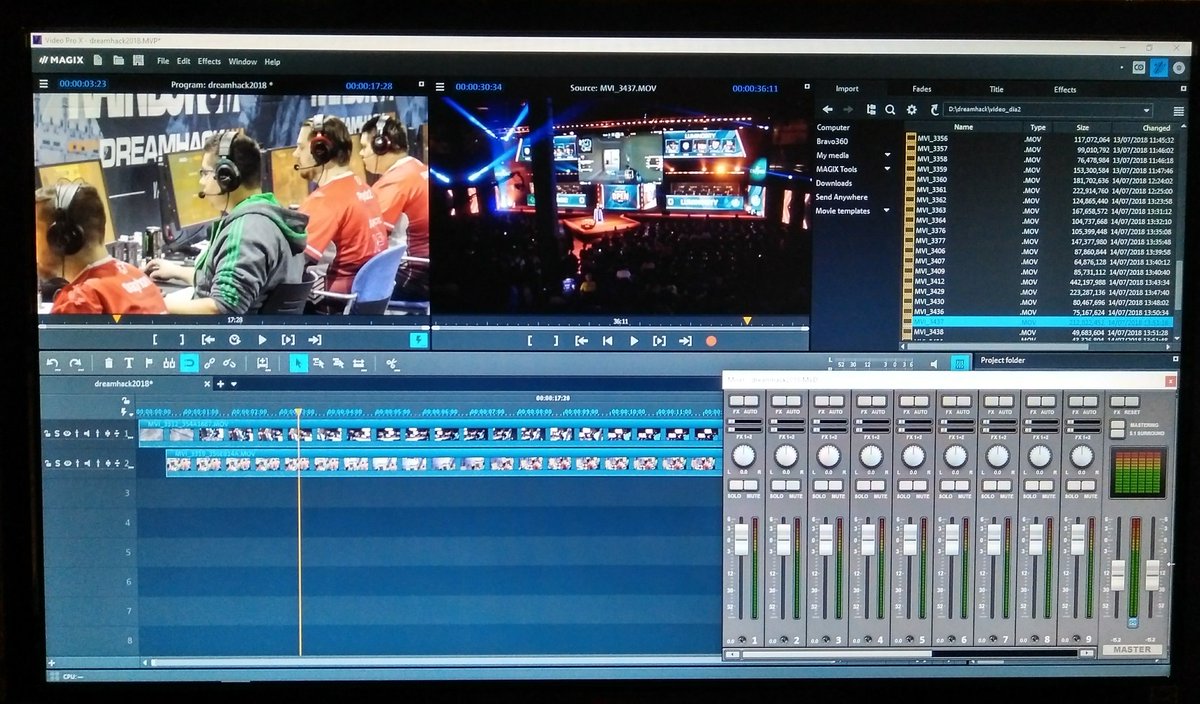Click the 5.1 SURROUND button

click(1118, 434)
